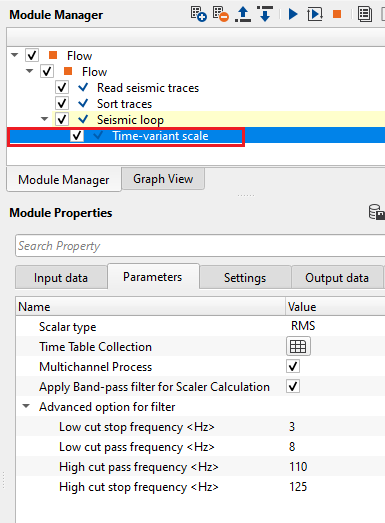Uncheck Apply Band-pass filter for Scaler Calculation
This screenshot has width=385, height=523.
(293, 387)
